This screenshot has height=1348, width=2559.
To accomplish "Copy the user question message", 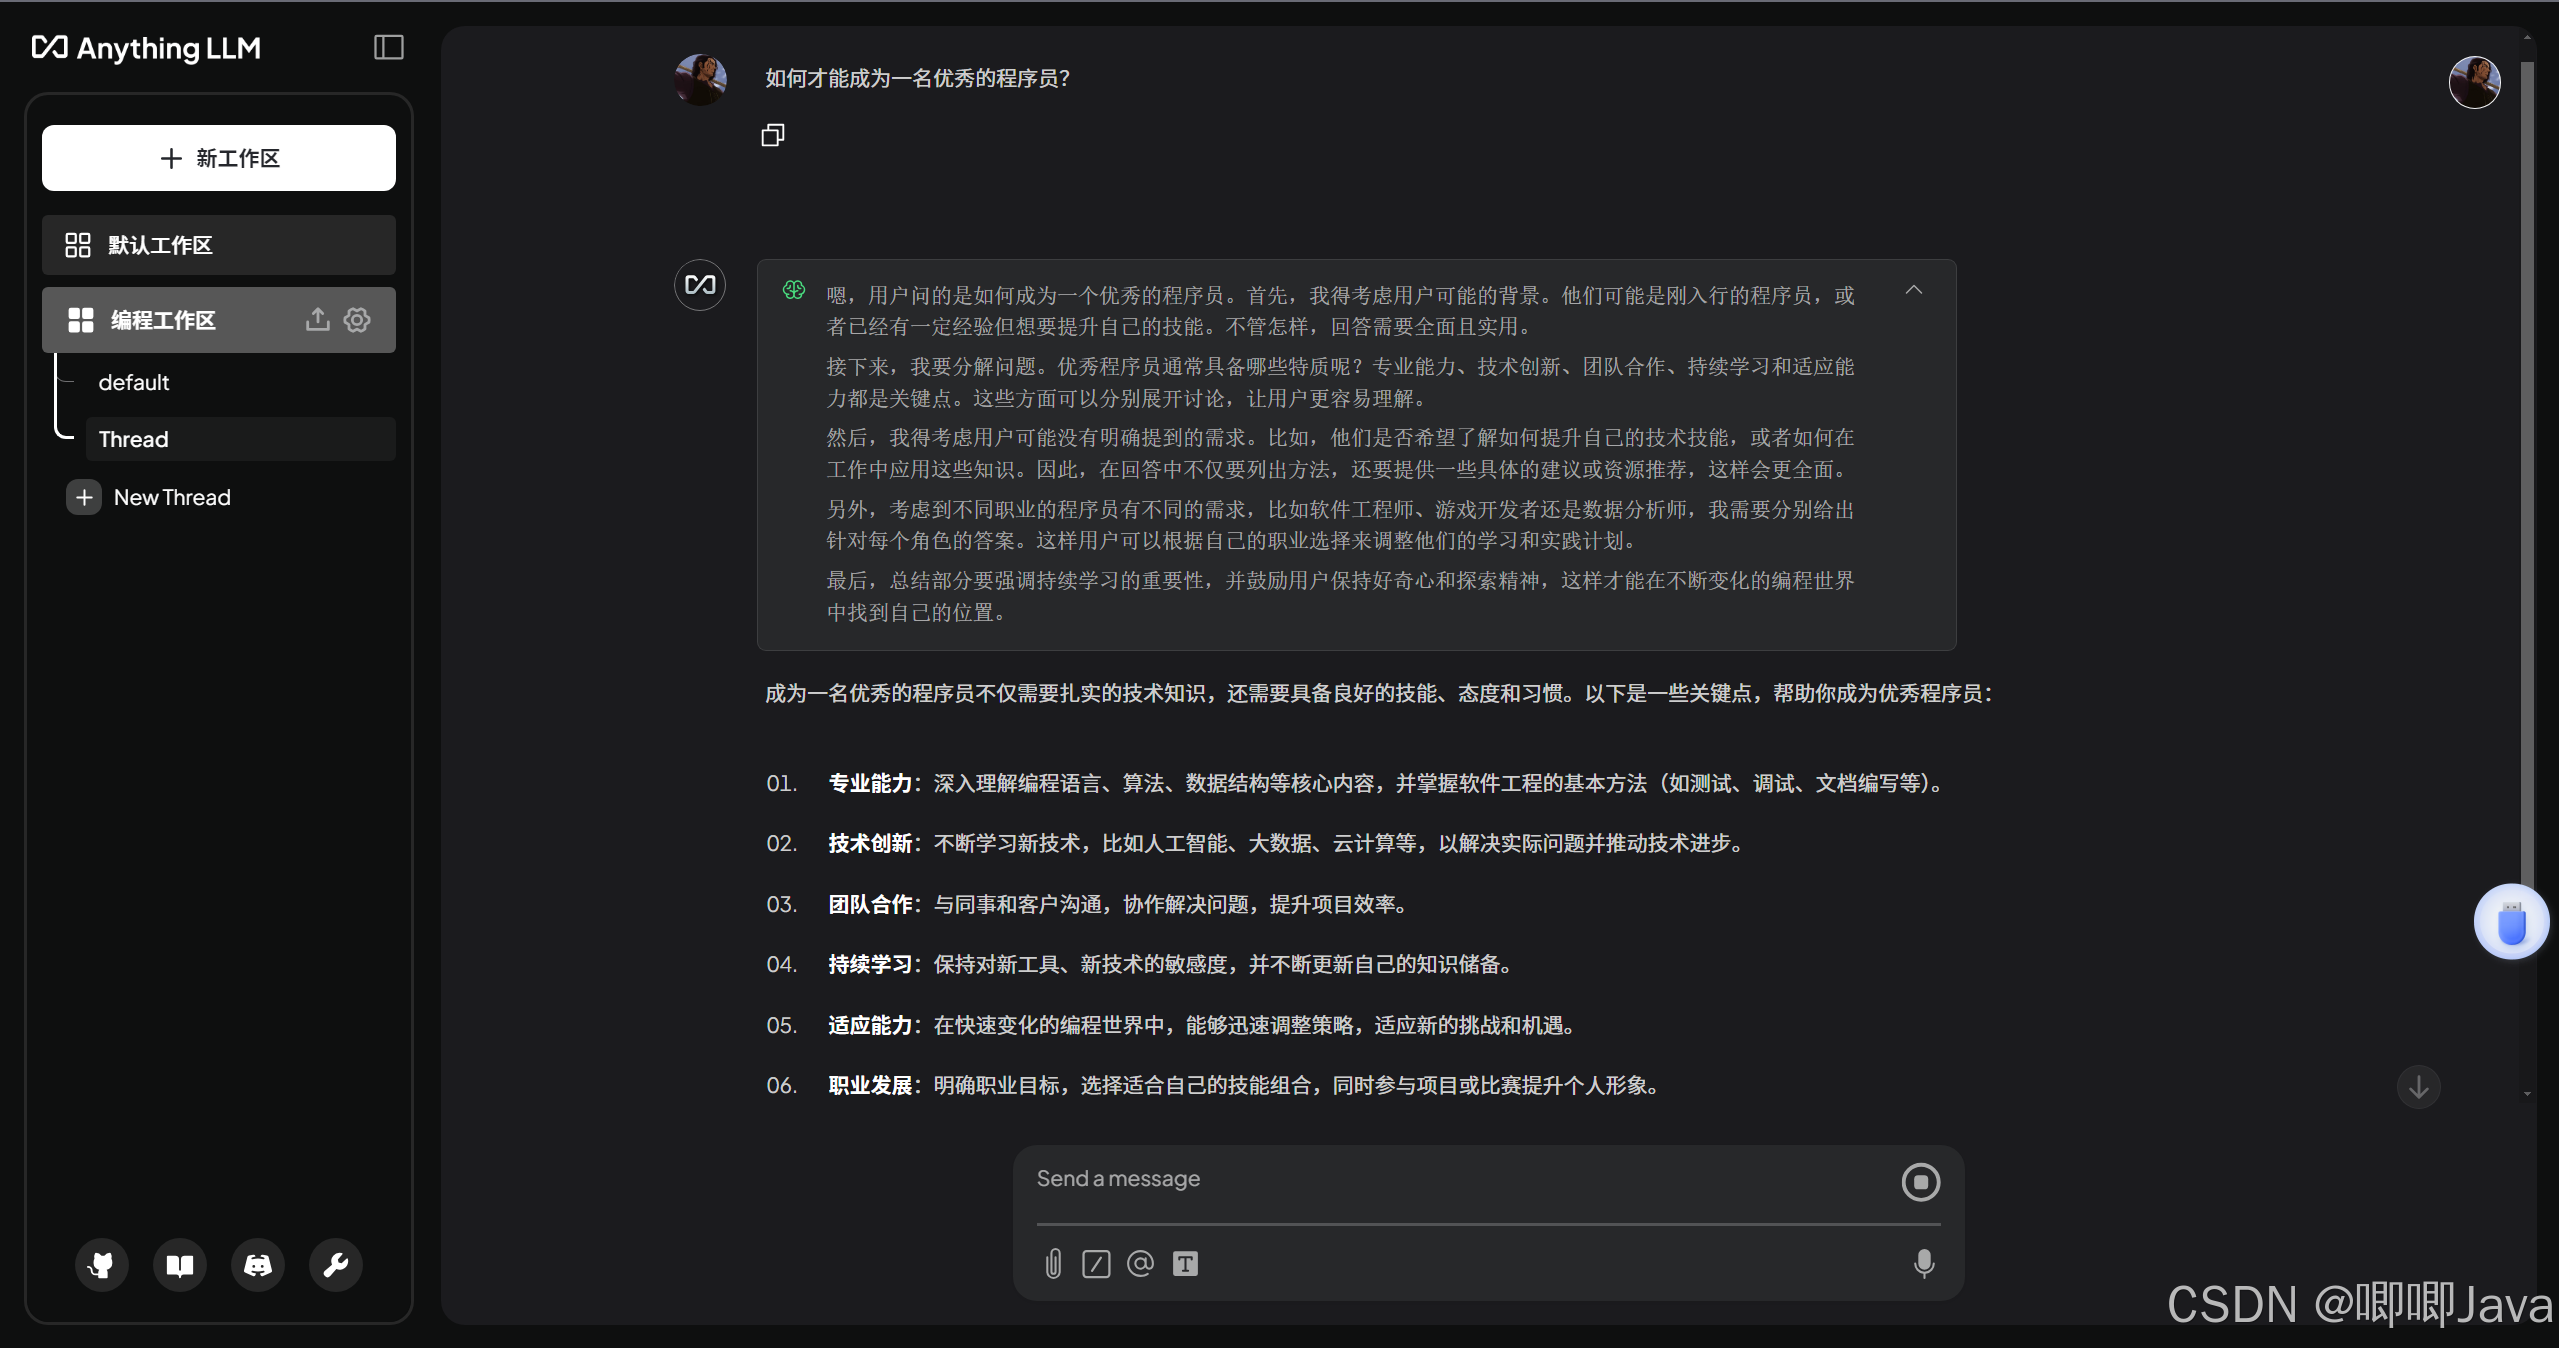I will [x=773, y=135].
